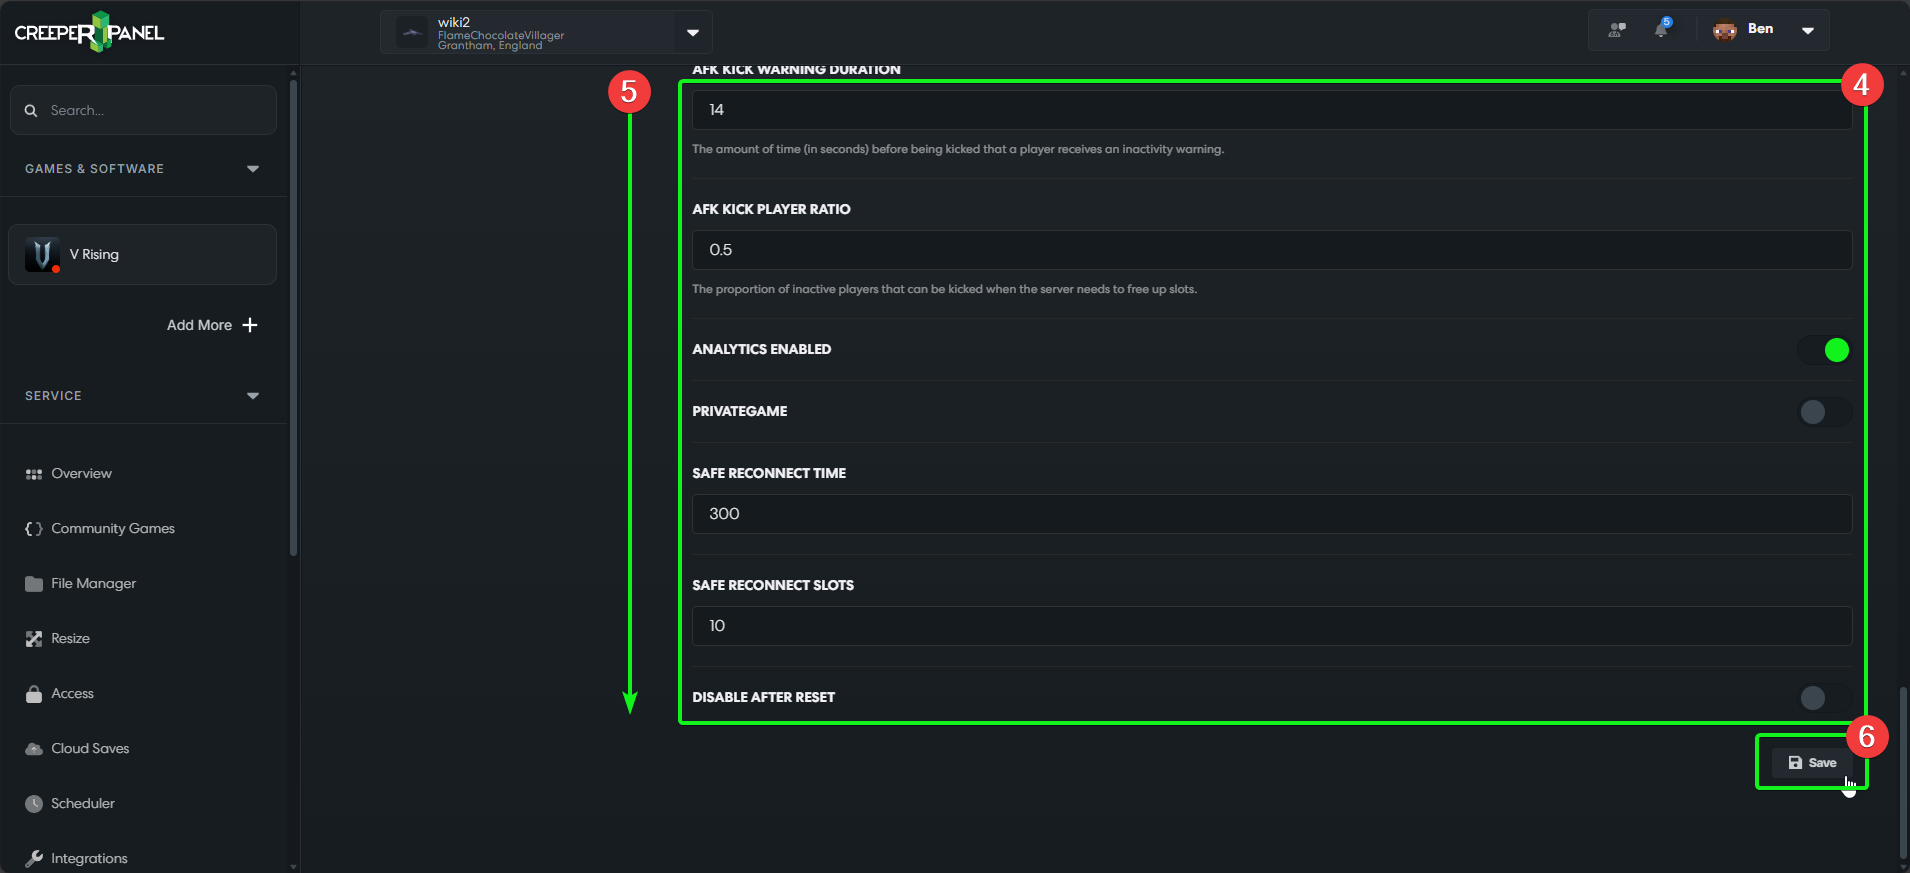
Task: Open the Scheduler clock icon
Action: pos(33,803)
